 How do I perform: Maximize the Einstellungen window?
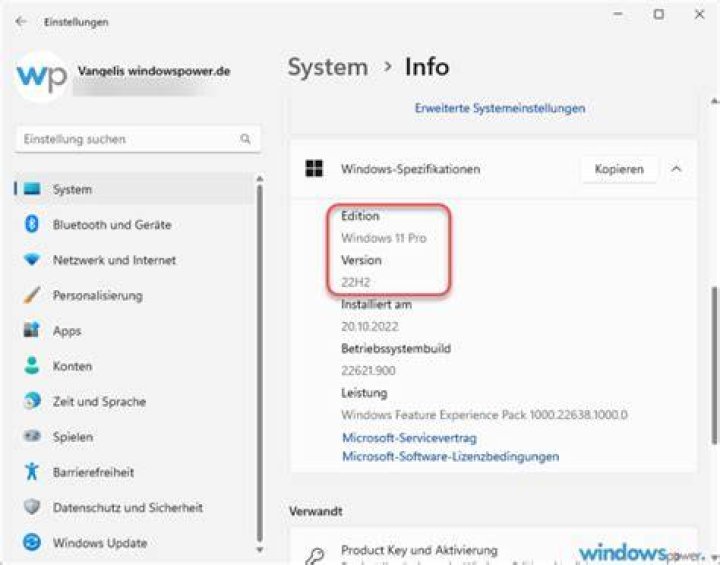(x=659, y=14)
